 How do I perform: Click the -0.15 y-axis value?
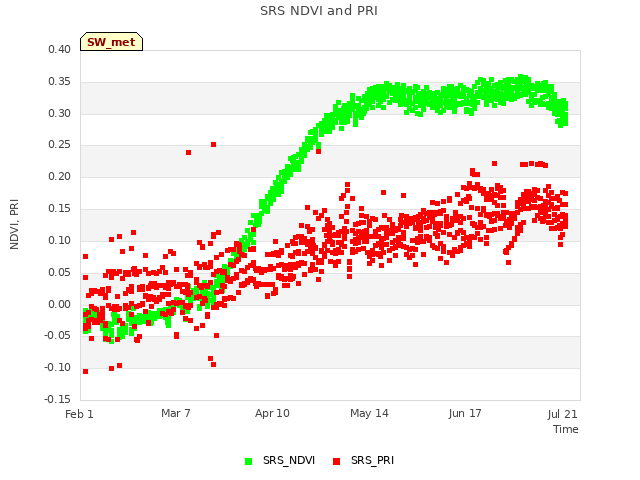pyautogui.click(x=57, y=399)
